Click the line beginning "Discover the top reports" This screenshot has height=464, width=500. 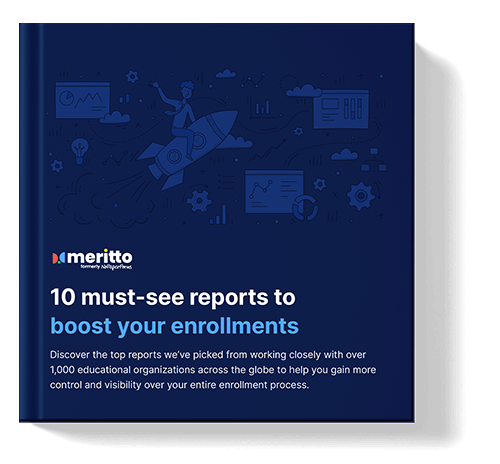(208, 355)
